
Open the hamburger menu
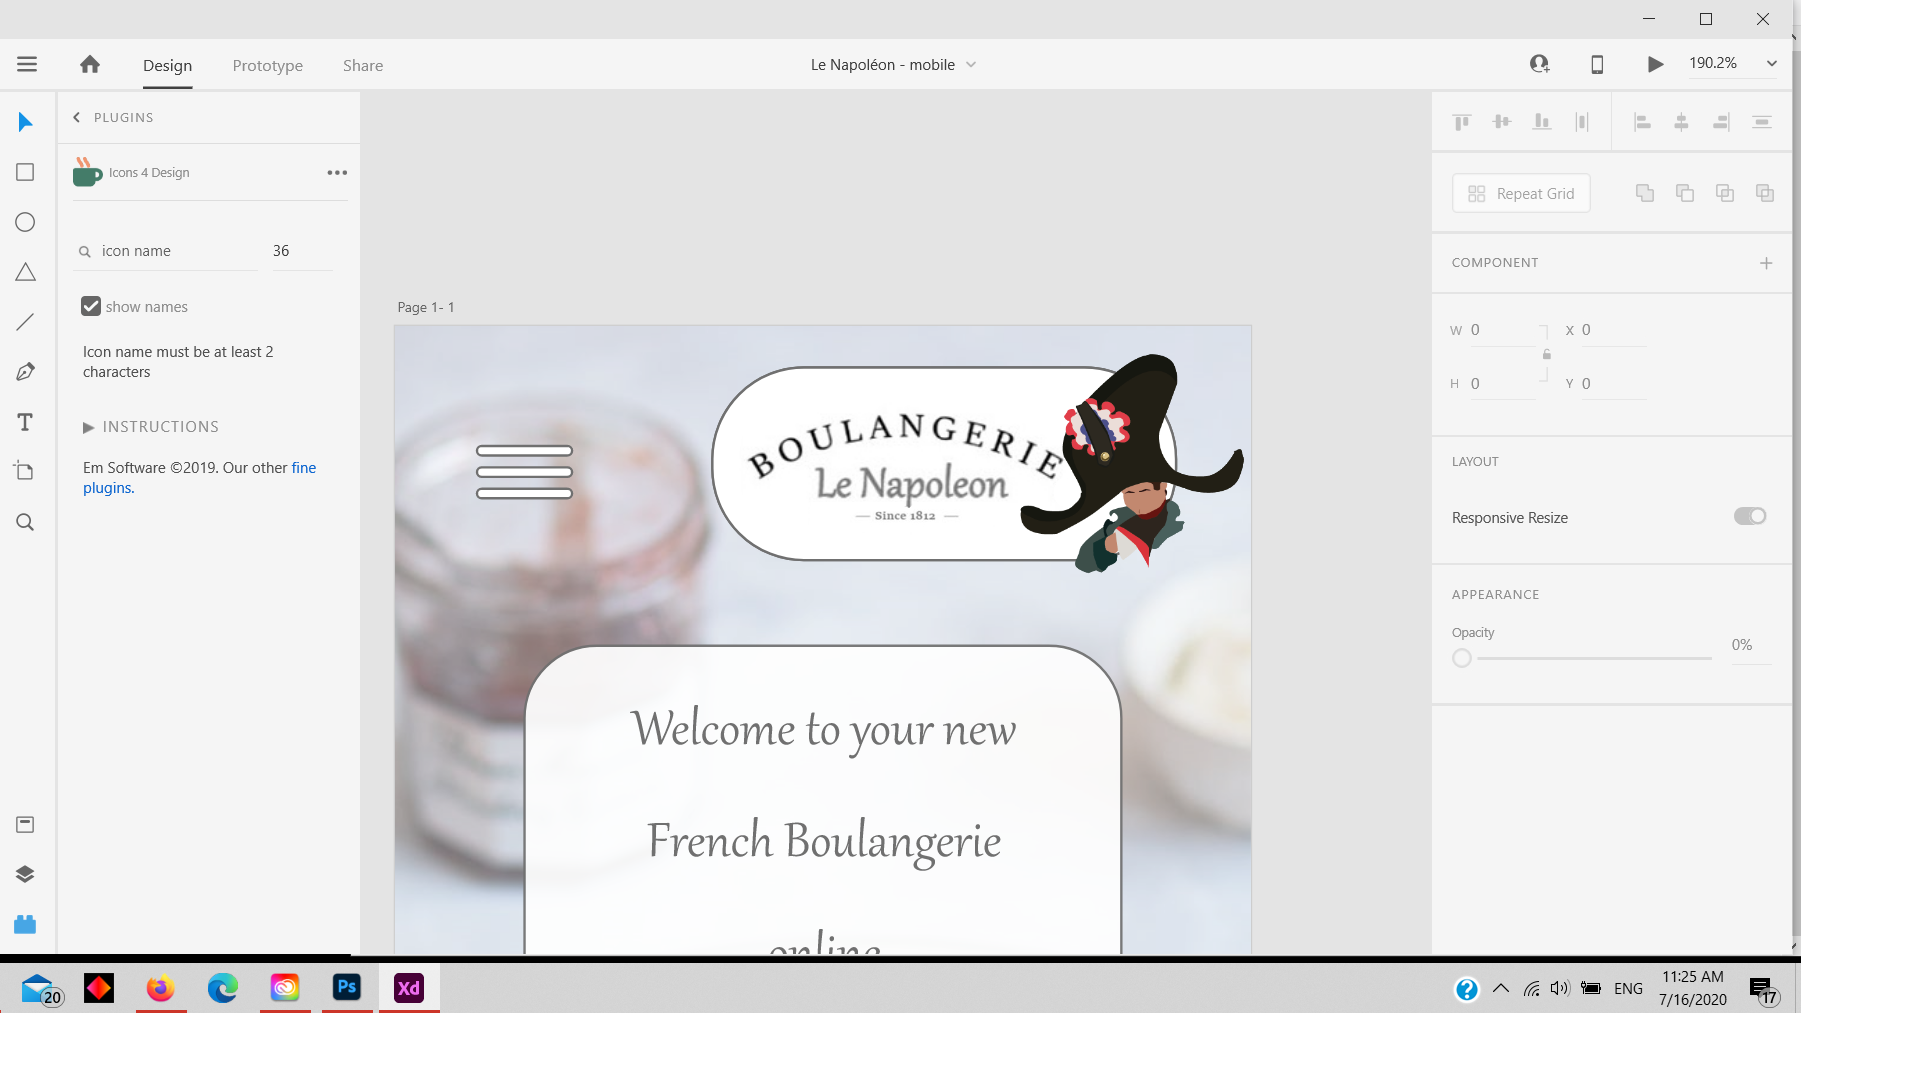click(27, 64)
